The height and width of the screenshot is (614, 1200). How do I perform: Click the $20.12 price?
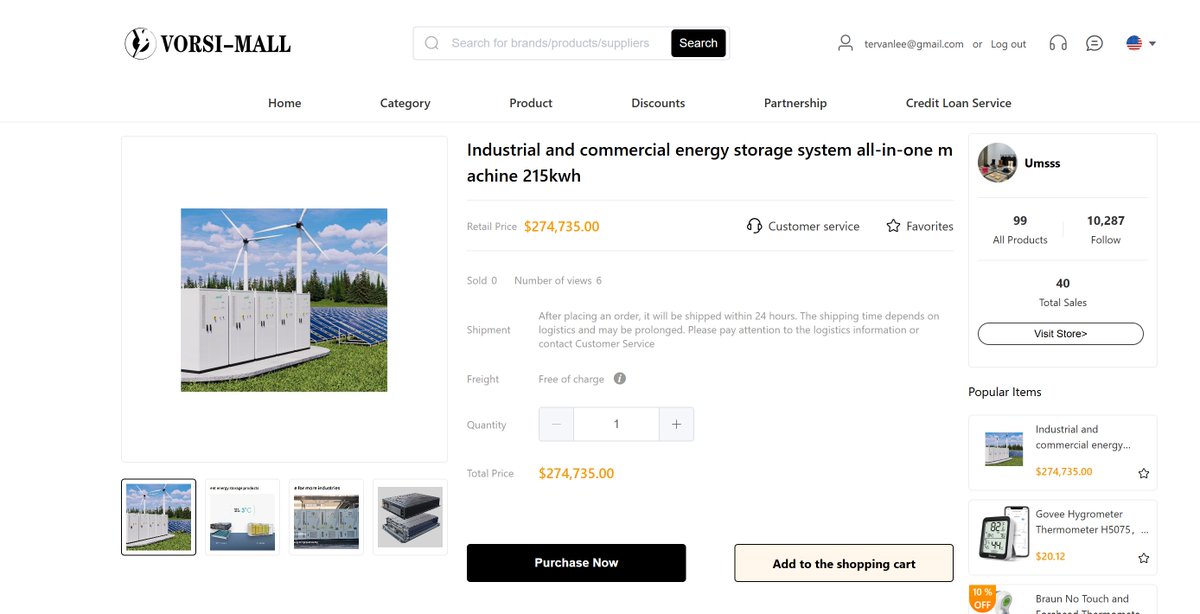(1050, 556)
